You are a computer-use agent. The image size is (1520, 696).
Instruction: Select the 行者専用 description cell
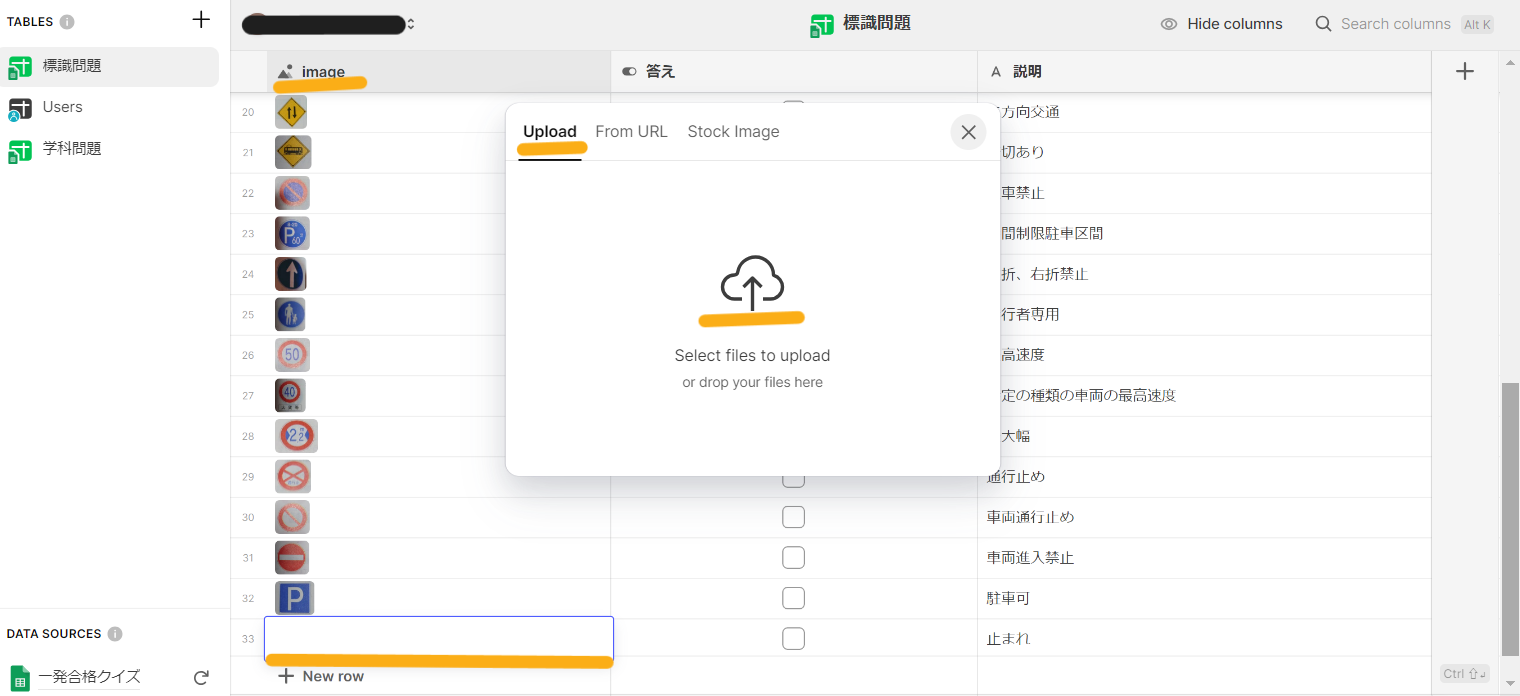[x=1204, y=314]
